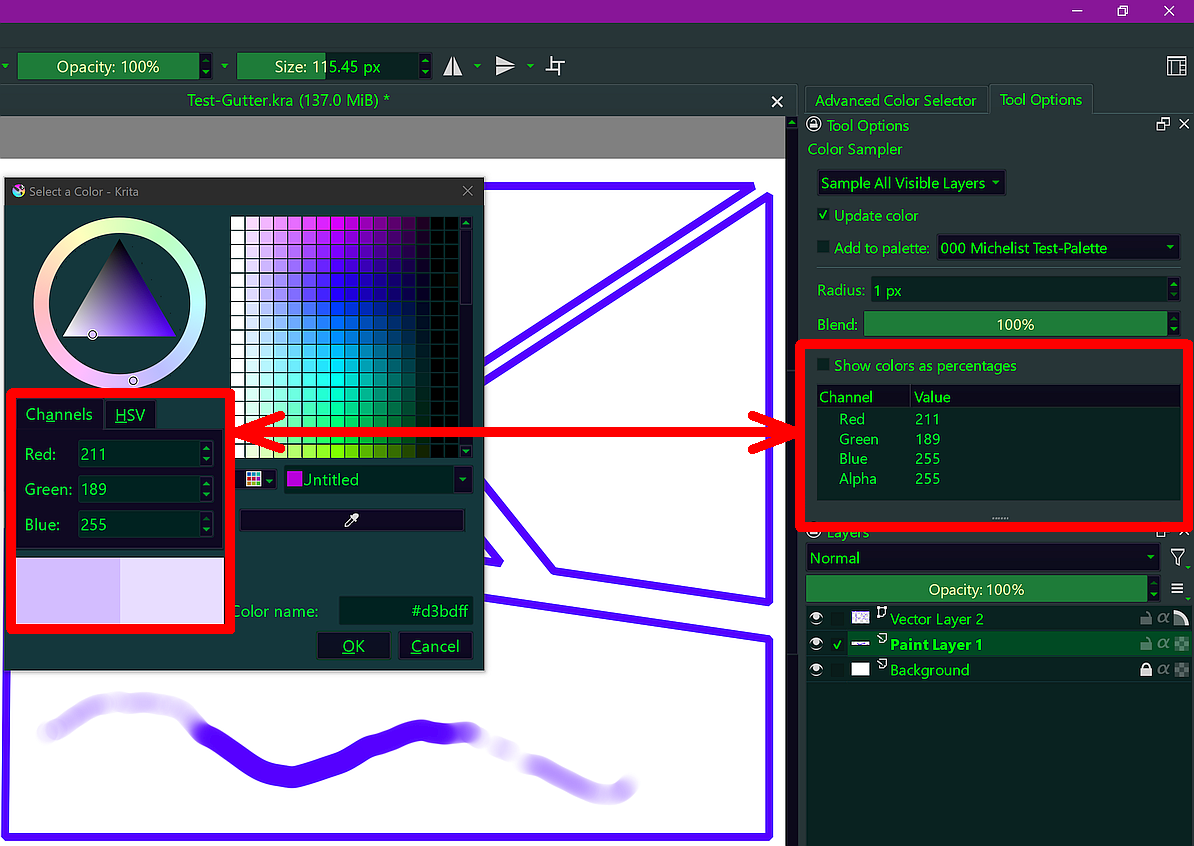Open the Sample All Visible Layers dropdown
Screen dimensions: 1194x846
tap(910, 183)
